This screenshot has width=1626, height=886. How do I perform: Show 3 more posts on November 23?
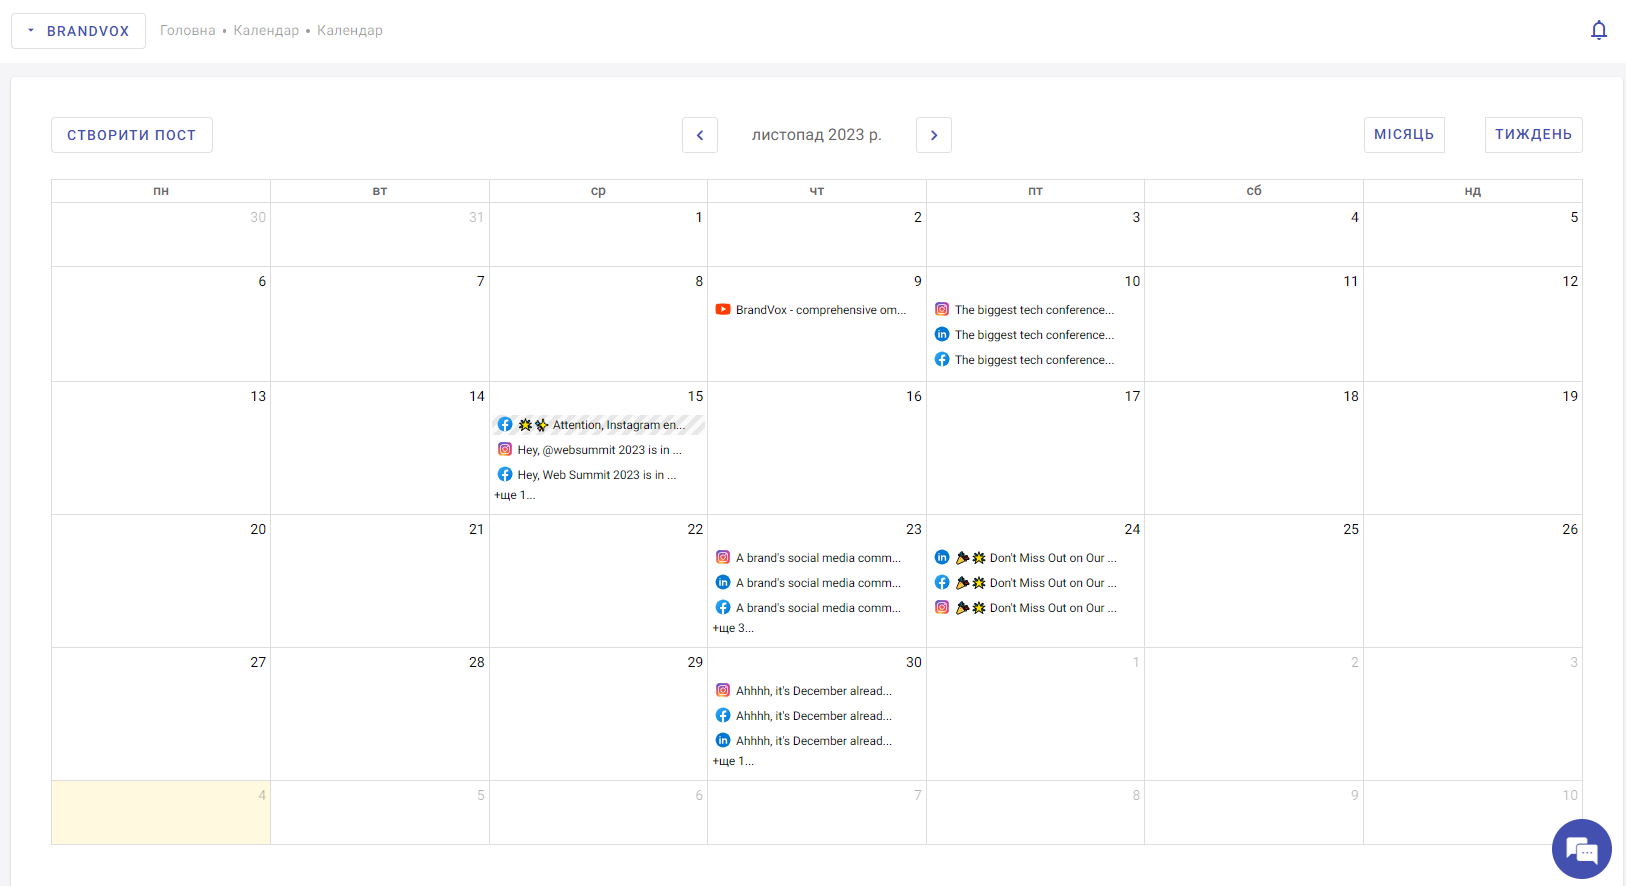click(x=733, y=629)
